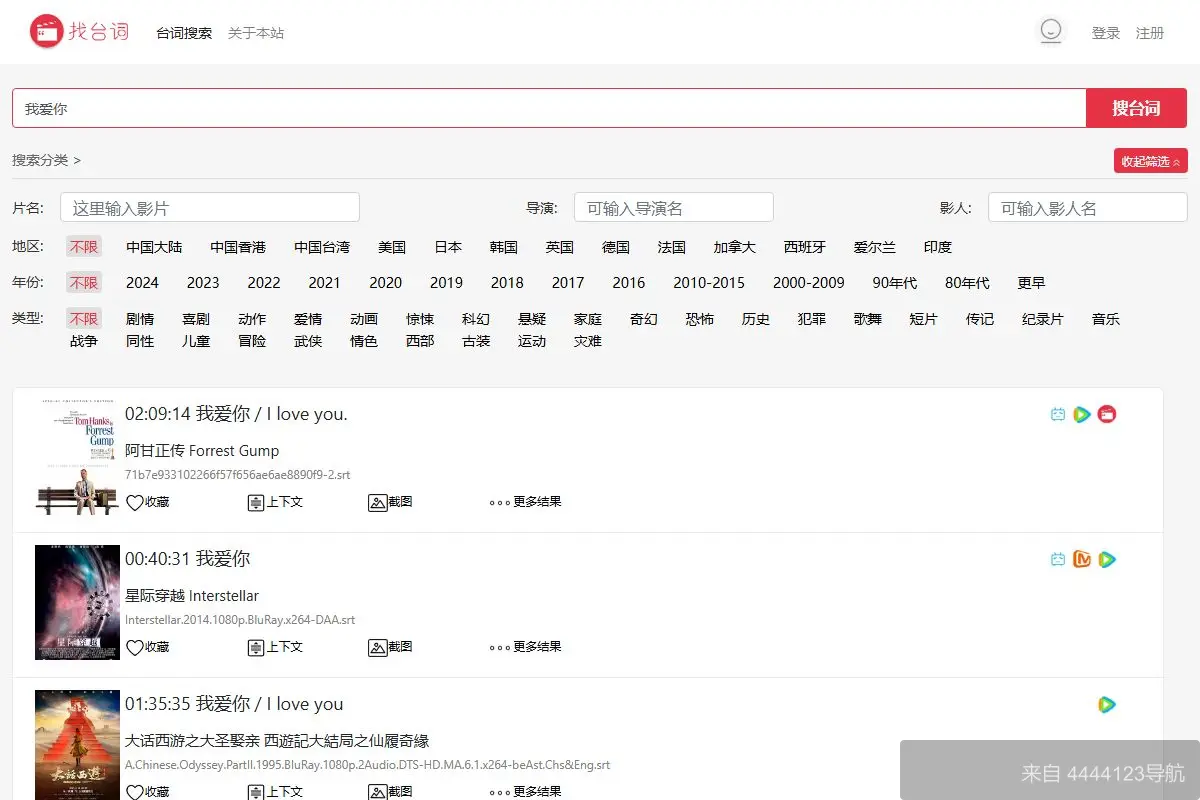The height and width of the screenshot is (800, 1200).
Task: Click the 大话西游 poster thumbnail
Action: (x=77, y=745)
